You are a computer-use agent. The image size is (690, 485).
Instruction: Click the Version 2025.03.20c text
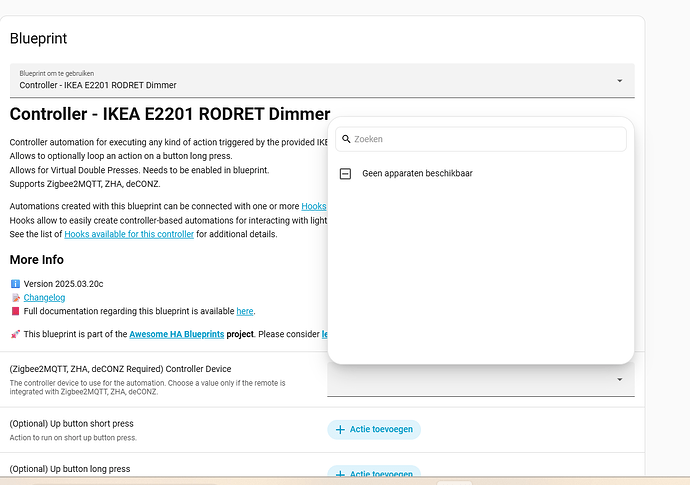point(63,284)
